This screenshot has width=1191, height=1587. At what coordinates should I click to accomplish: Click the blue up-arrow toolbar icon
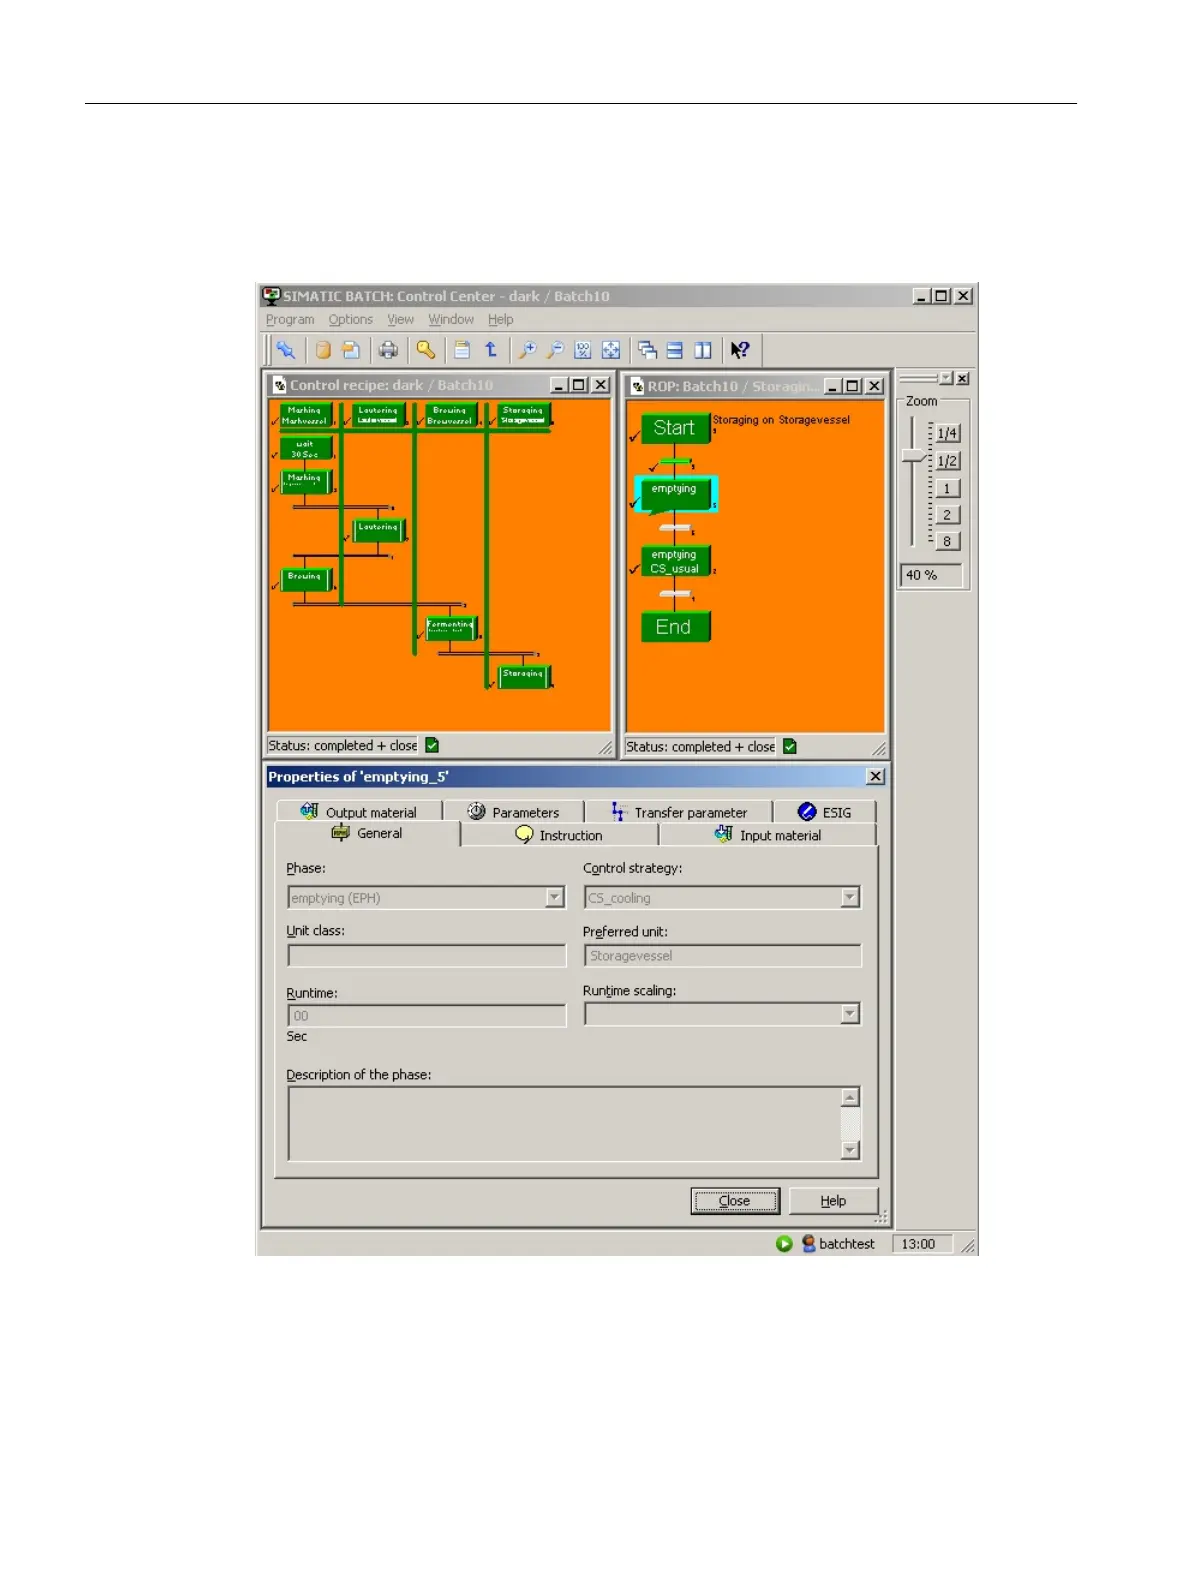pos(491,350)
